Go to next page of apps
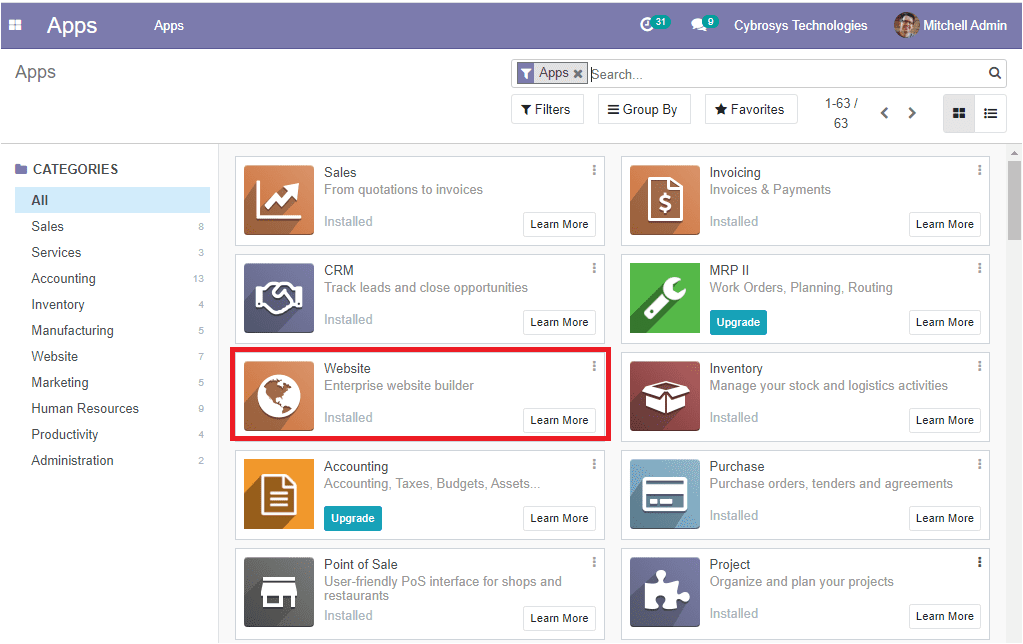 [912, 113]
